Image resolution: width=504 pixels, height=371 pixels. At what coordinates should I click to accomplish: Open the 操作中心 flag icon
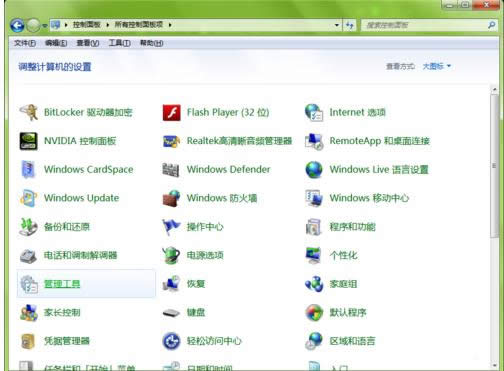click(x=171, y=227)
